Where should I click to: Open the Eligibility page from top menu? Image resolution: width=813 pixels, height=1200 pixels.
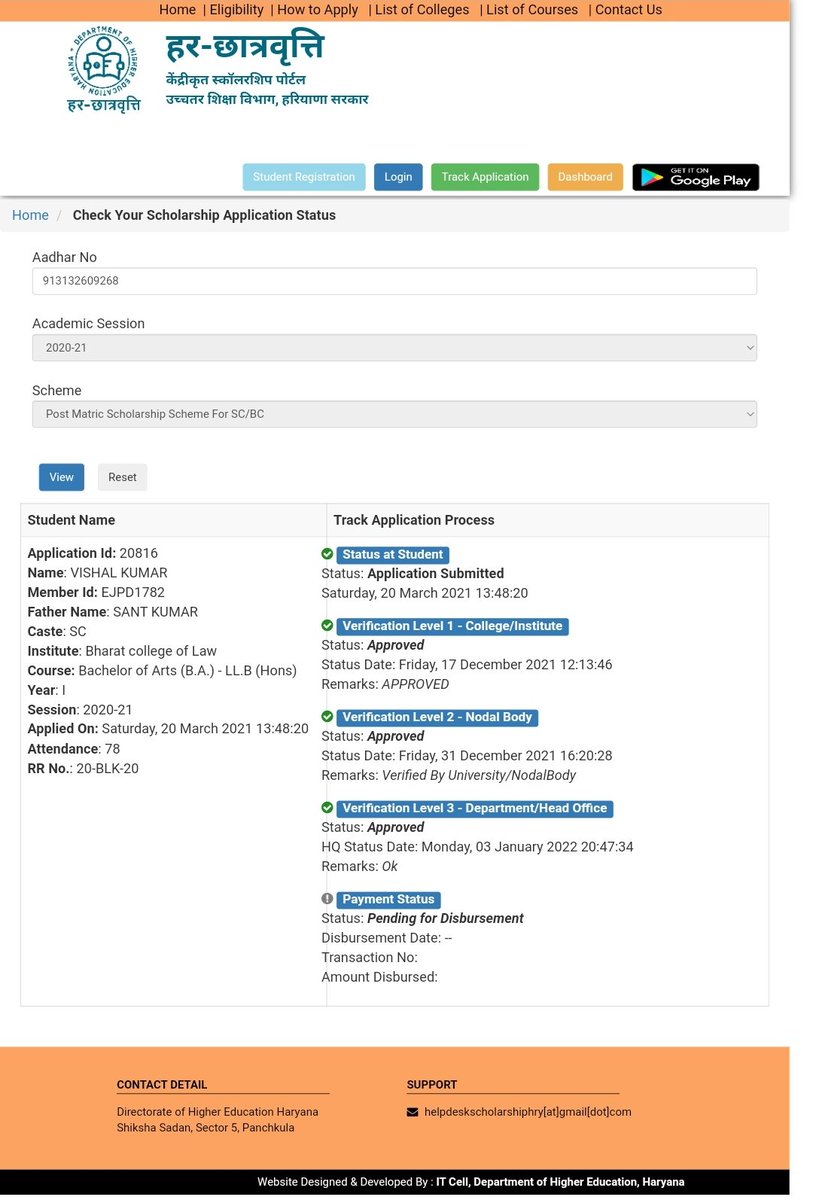[237, 10]
